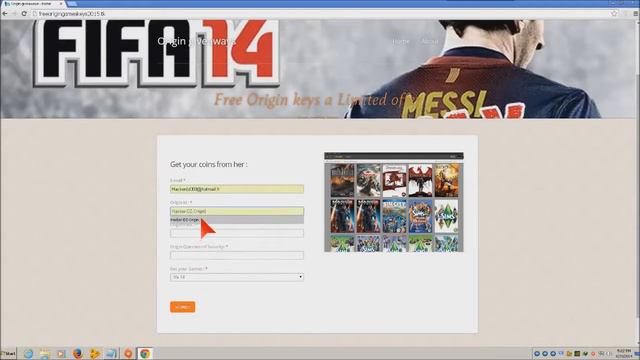
Task: Click the red round tray icon
Action: point(593,353)
